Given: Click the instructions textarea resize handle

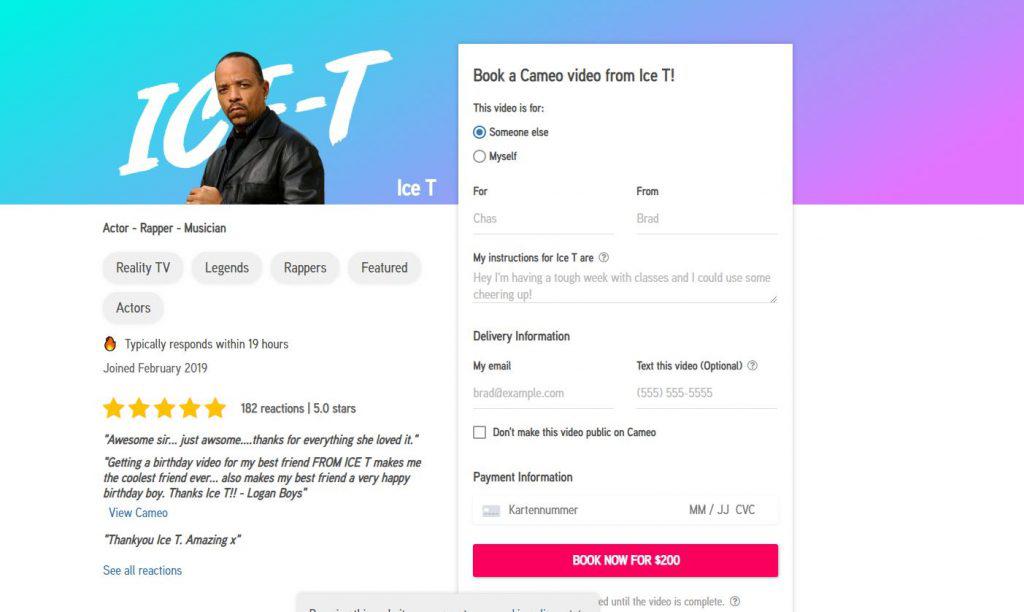Looking at the screenshot, I should click(773, 298).
